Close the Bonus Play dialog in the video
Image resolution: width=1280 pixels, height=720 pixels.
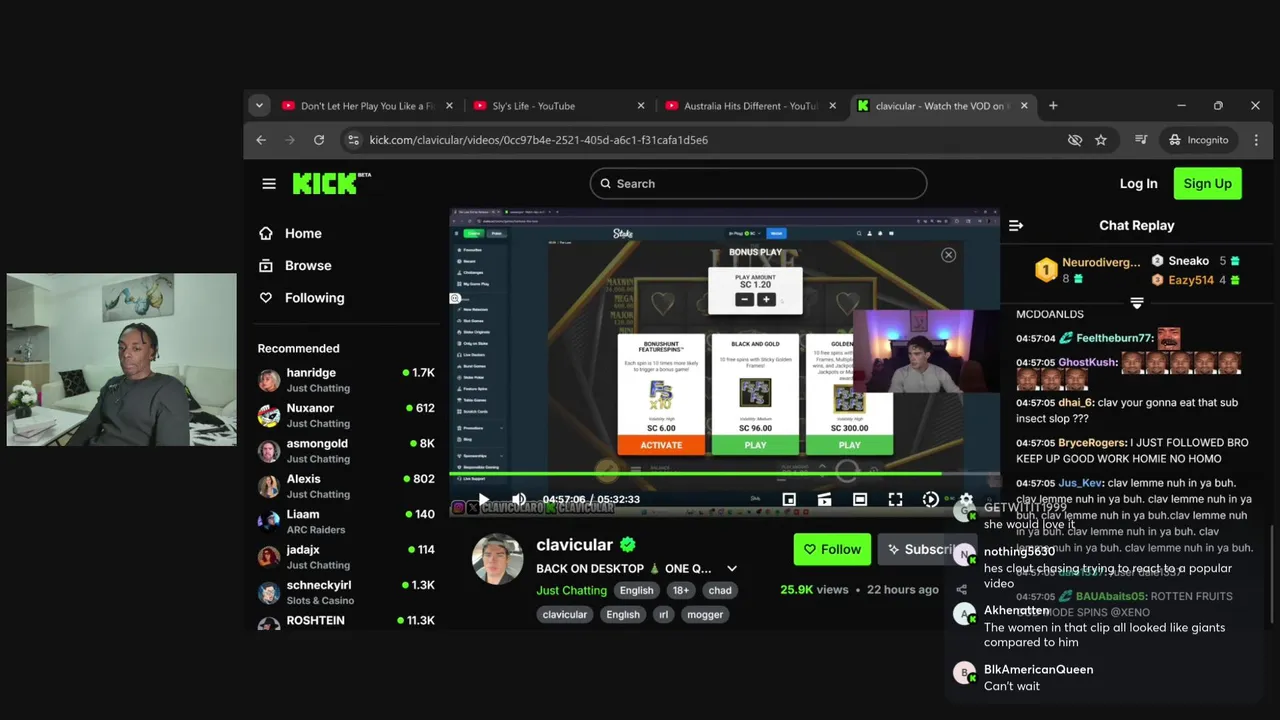click(948, 255)
